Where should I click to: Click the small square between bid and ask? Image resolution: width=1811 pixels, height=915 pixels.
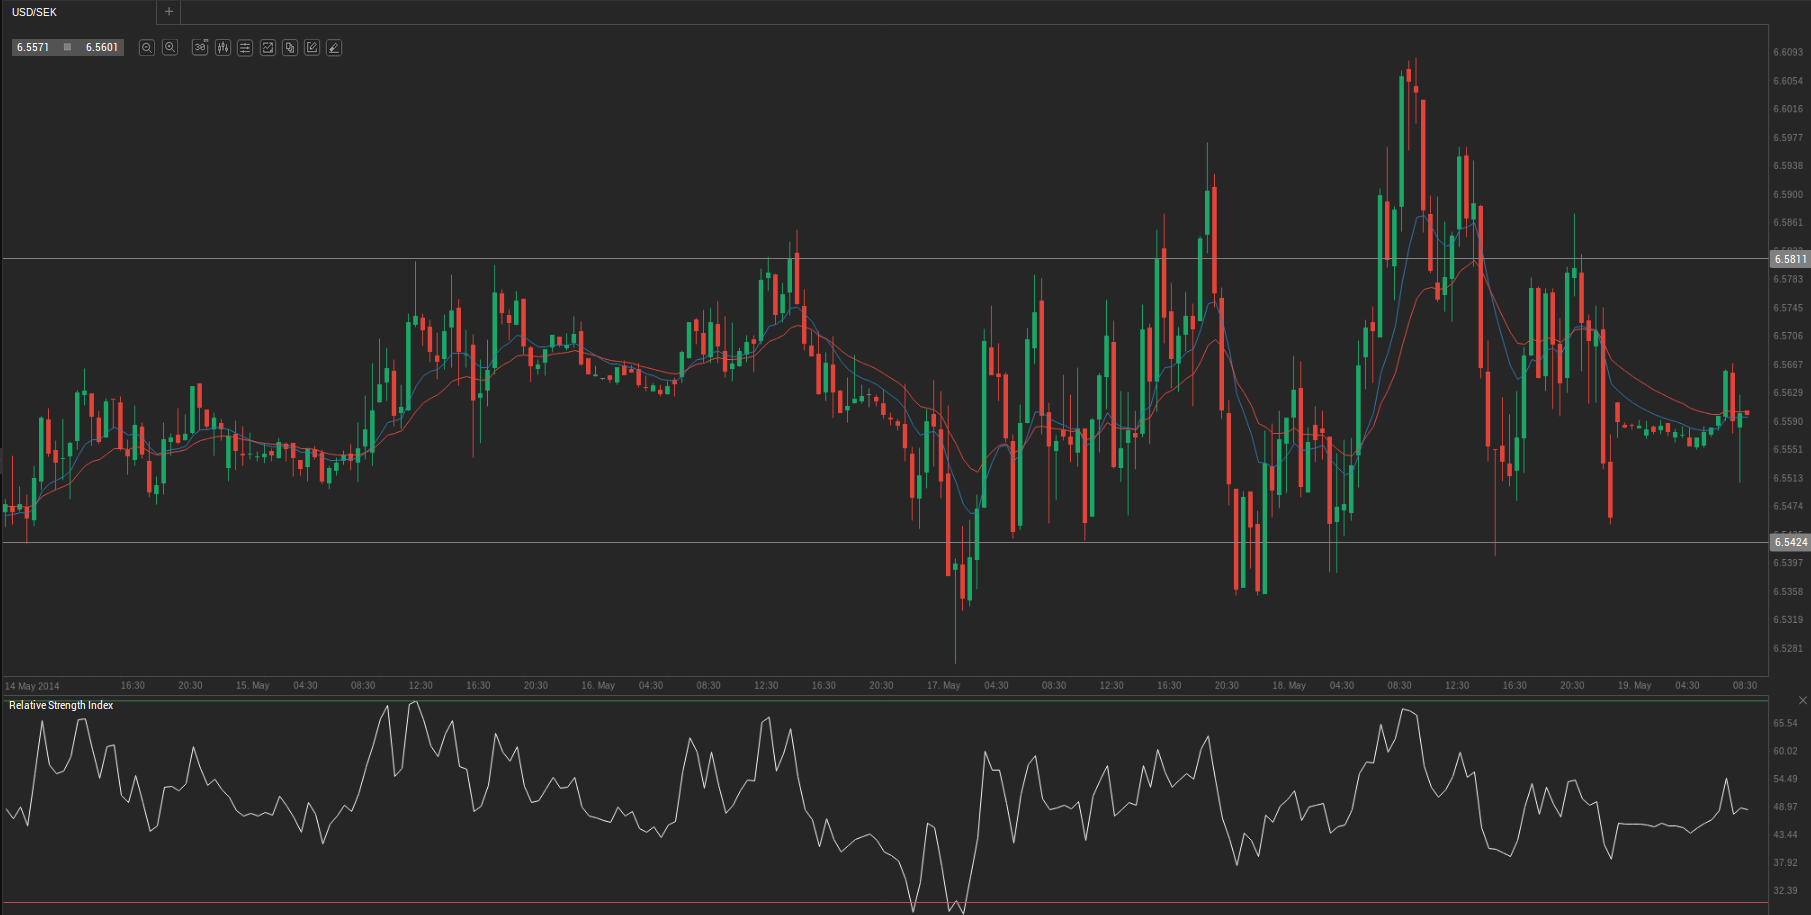[67, 47]
